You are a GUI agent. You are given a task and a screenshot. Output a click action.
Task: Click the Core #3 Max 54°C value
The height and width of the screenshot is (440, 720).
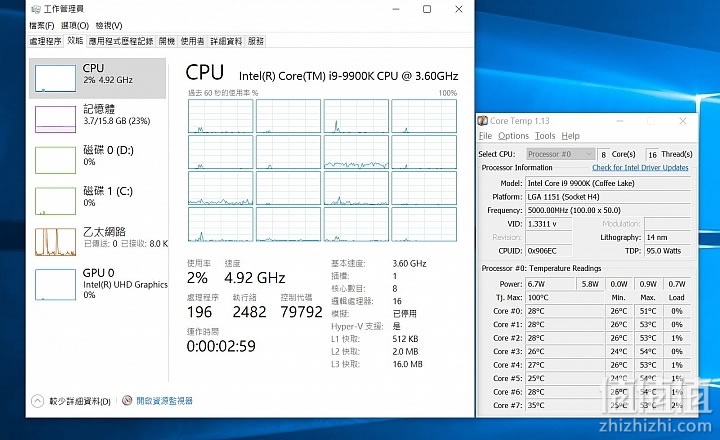[648, 351]
